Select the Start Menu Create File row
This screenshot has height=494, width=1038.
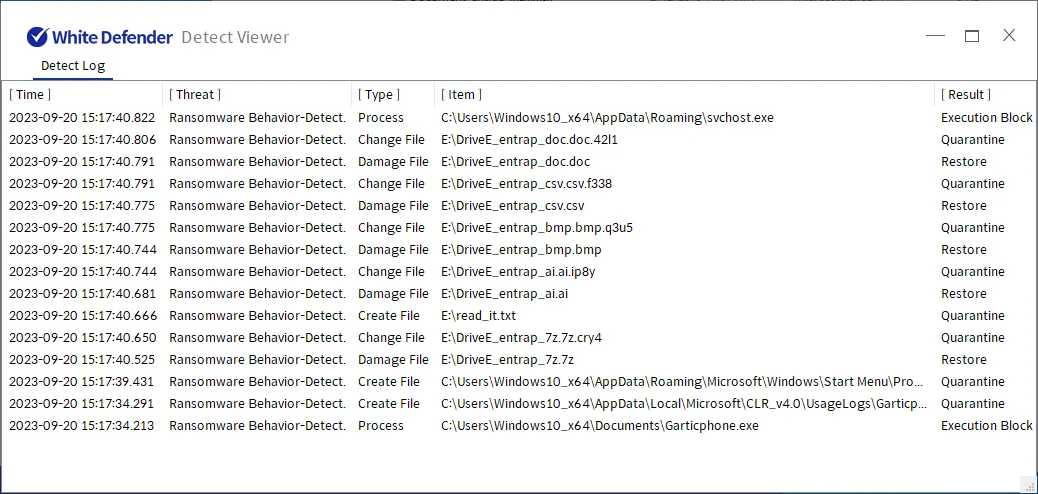pos(683,382)
